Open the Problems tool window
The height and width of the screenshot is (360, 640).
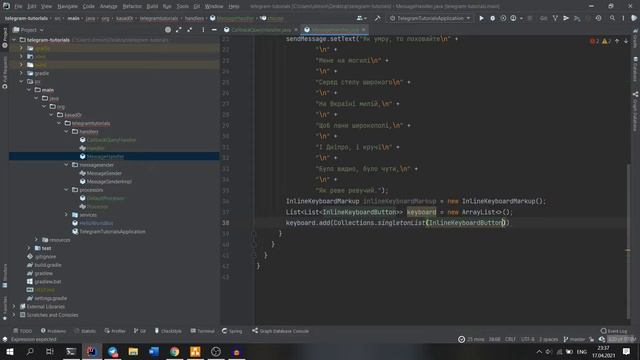point(53,331)
